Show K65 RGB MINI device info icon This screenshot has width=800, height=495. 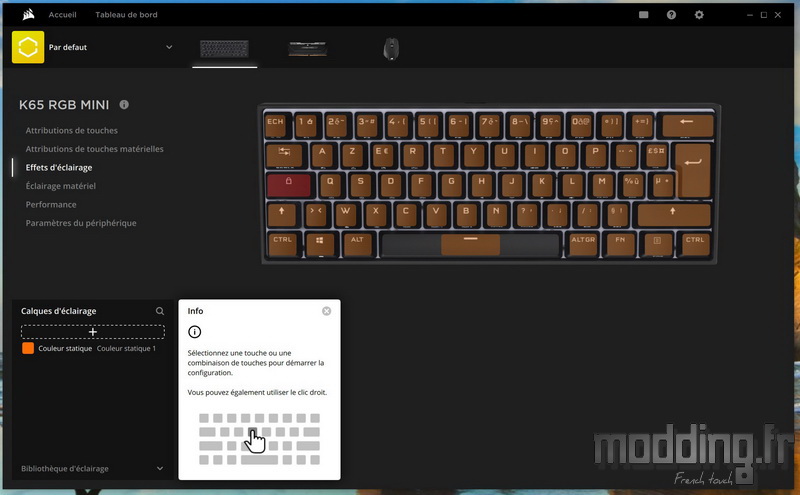click(124, 105)
